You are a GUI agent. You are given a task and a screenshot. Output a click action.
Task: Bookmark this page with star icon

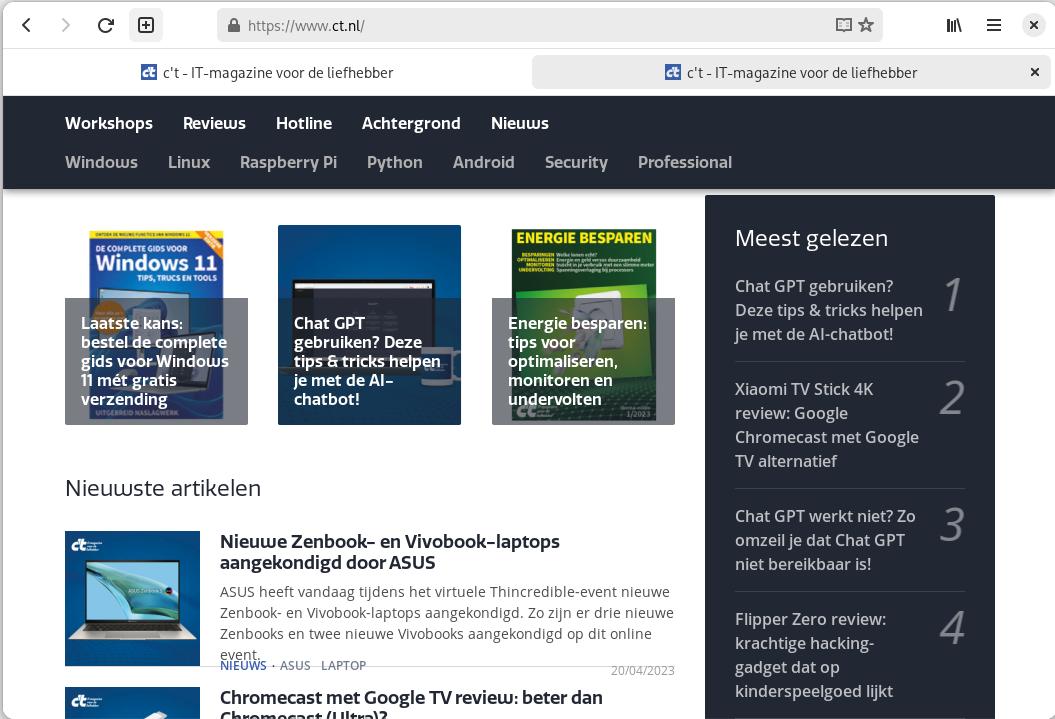pyautogui.click(x=866, y=26)
